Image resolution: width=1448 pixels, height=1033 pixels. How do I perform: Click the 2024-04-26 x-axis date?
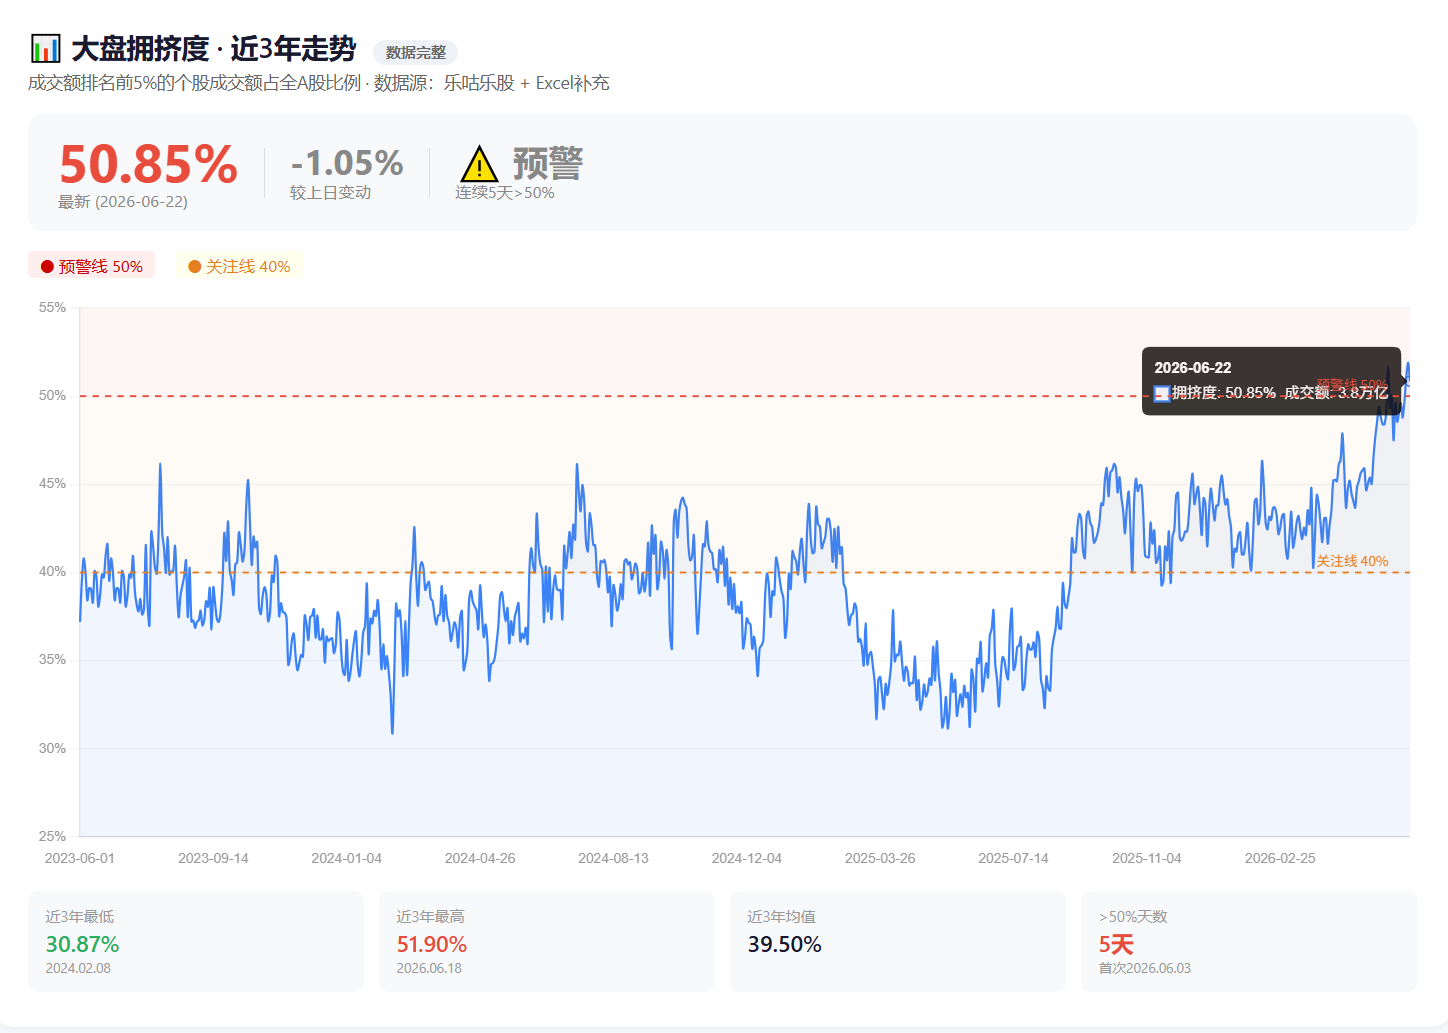pos(480,858)
